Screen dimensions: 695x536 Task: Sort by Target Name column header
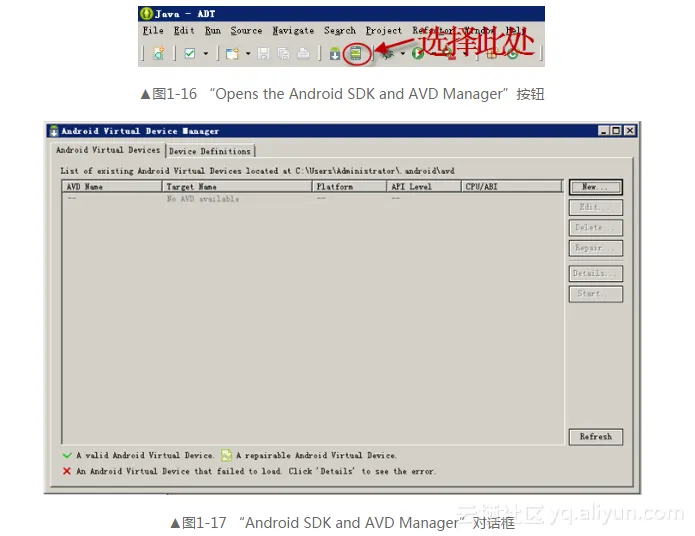(x=237, y=187)
